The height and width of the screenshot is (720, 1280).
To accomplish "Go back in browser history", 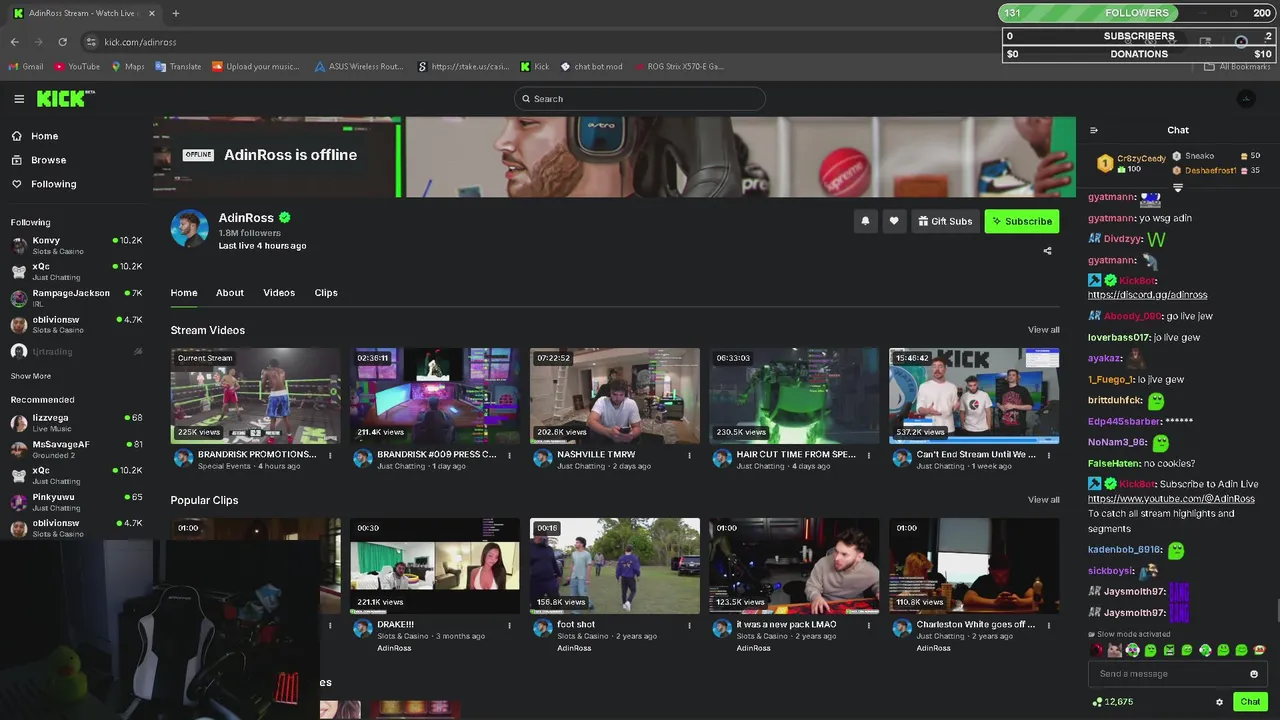I will point(14,42).
